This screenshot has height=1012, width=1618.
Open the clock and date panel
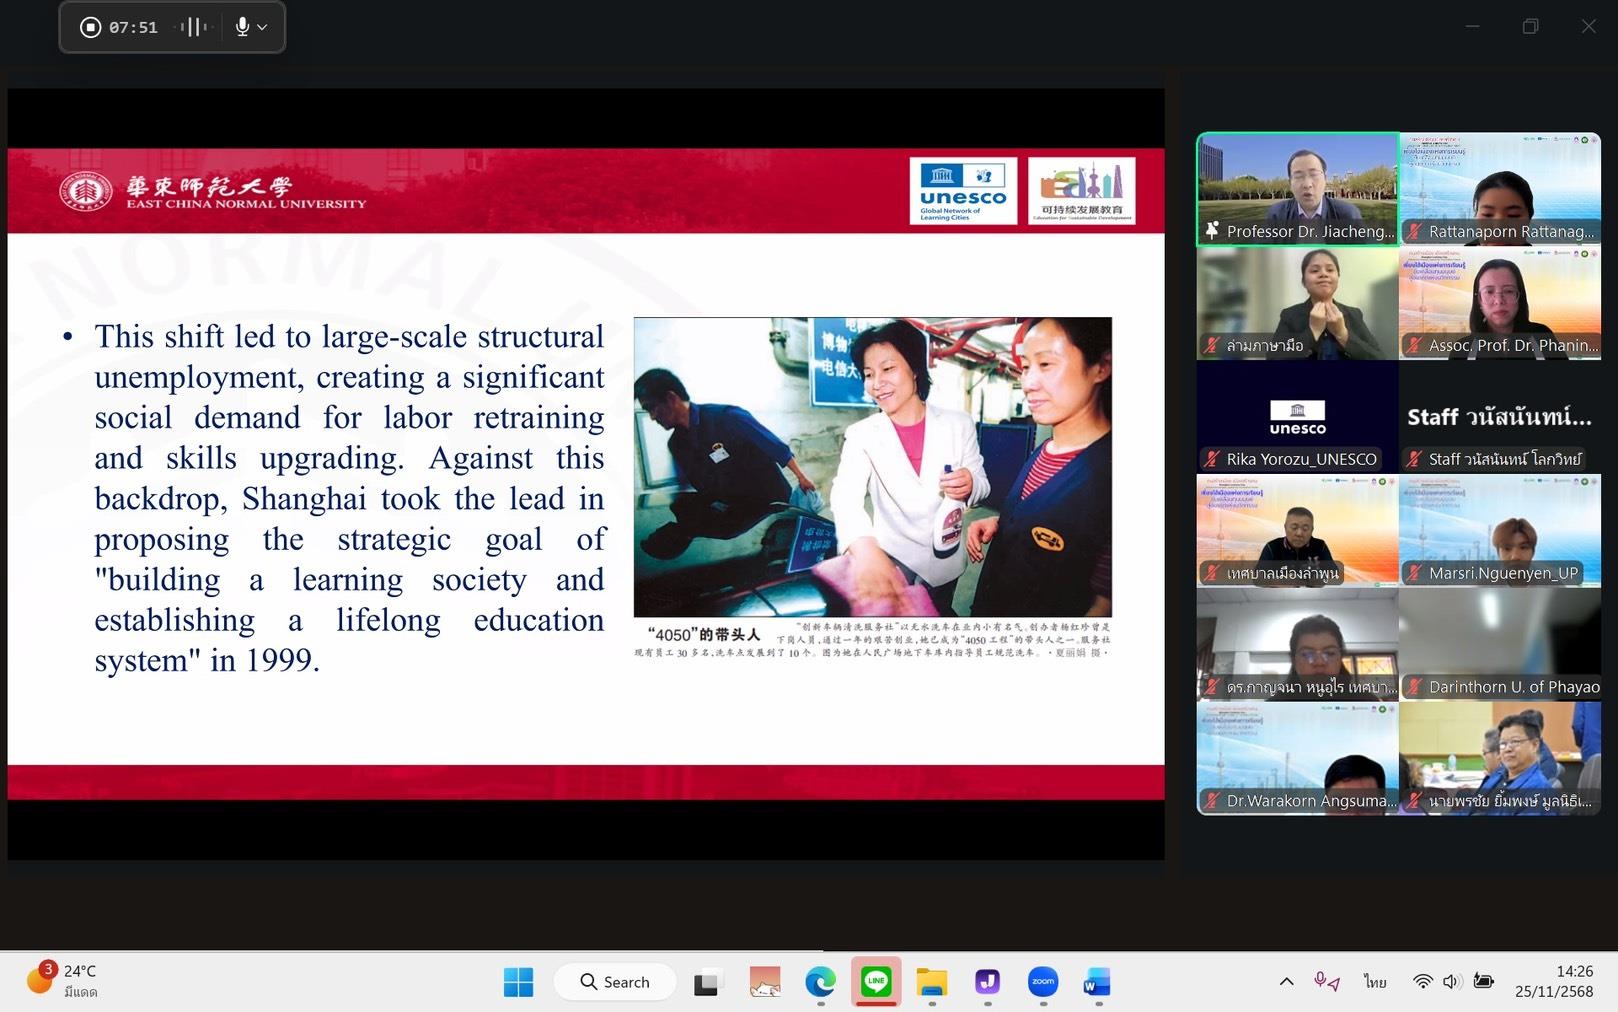point(1553,981)
